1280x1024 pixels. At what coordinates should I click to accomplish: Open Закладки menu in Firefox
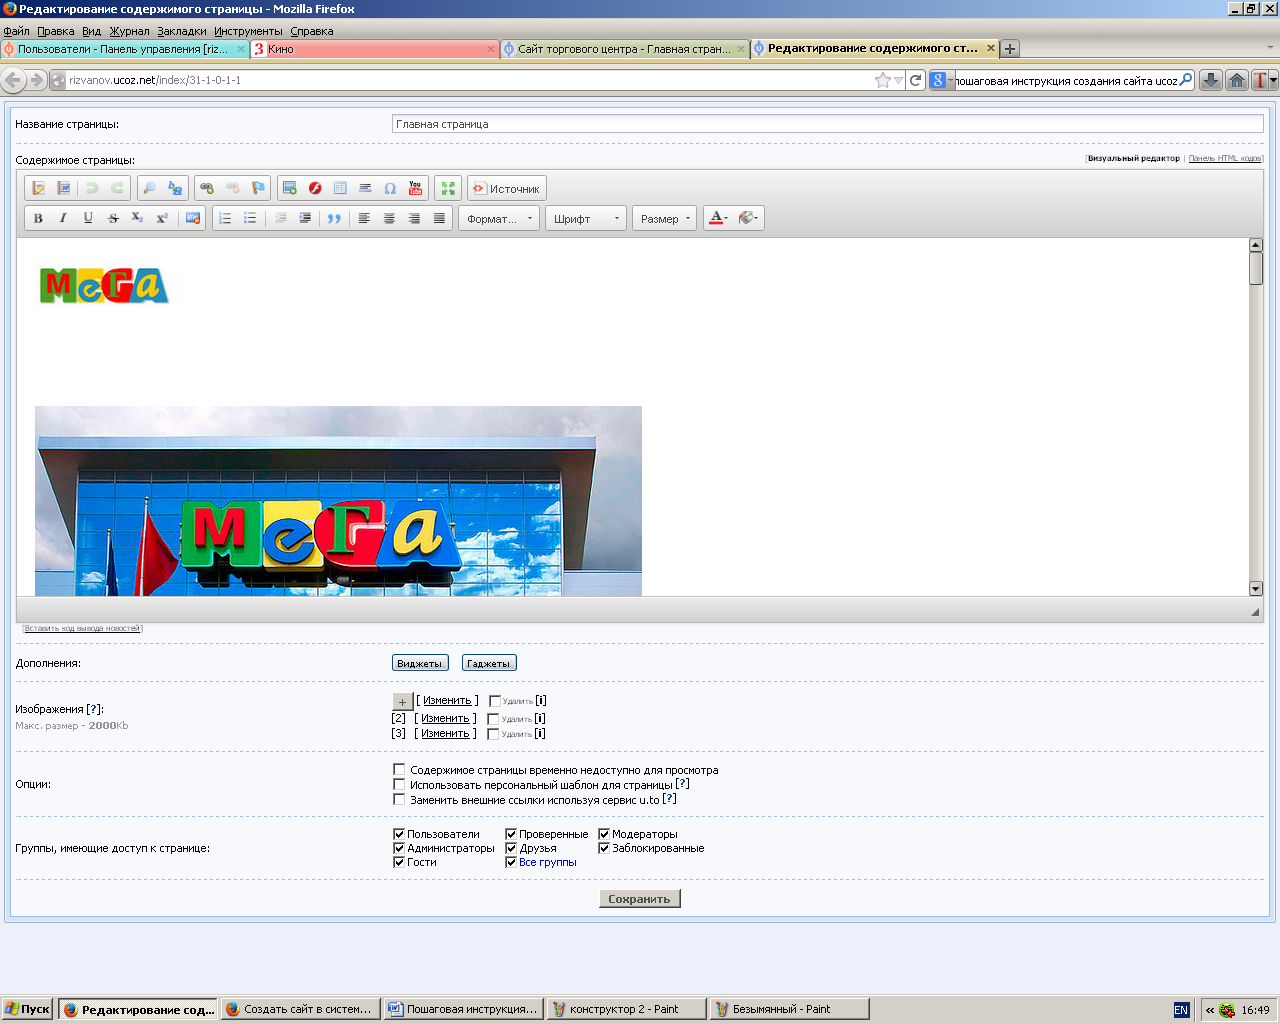pos(182,31)
